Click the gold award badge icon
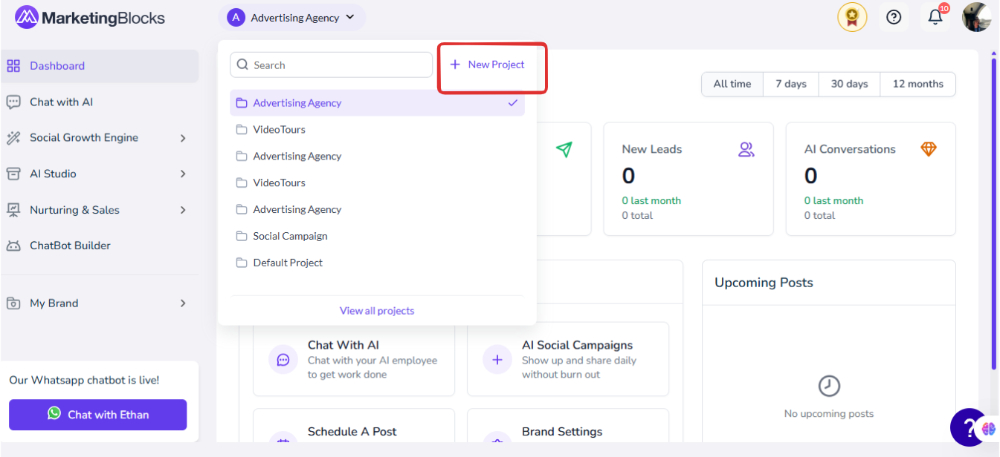The image size is (1000, 457). click(x=851, y=17)
